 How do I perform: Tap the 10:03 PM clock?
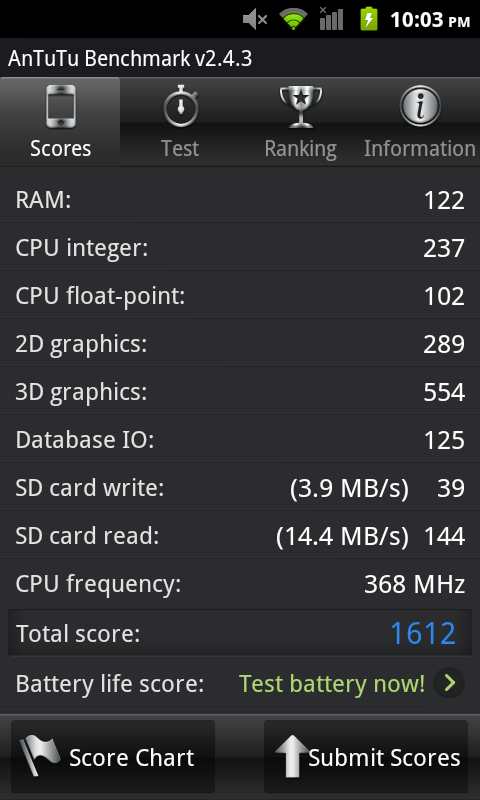pos(430,20)
